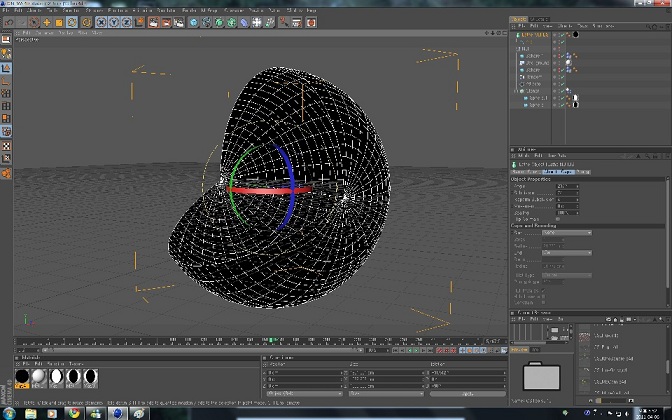
Task: Click the sphere tag on the Sky row
Action: (x=569, y=63)
